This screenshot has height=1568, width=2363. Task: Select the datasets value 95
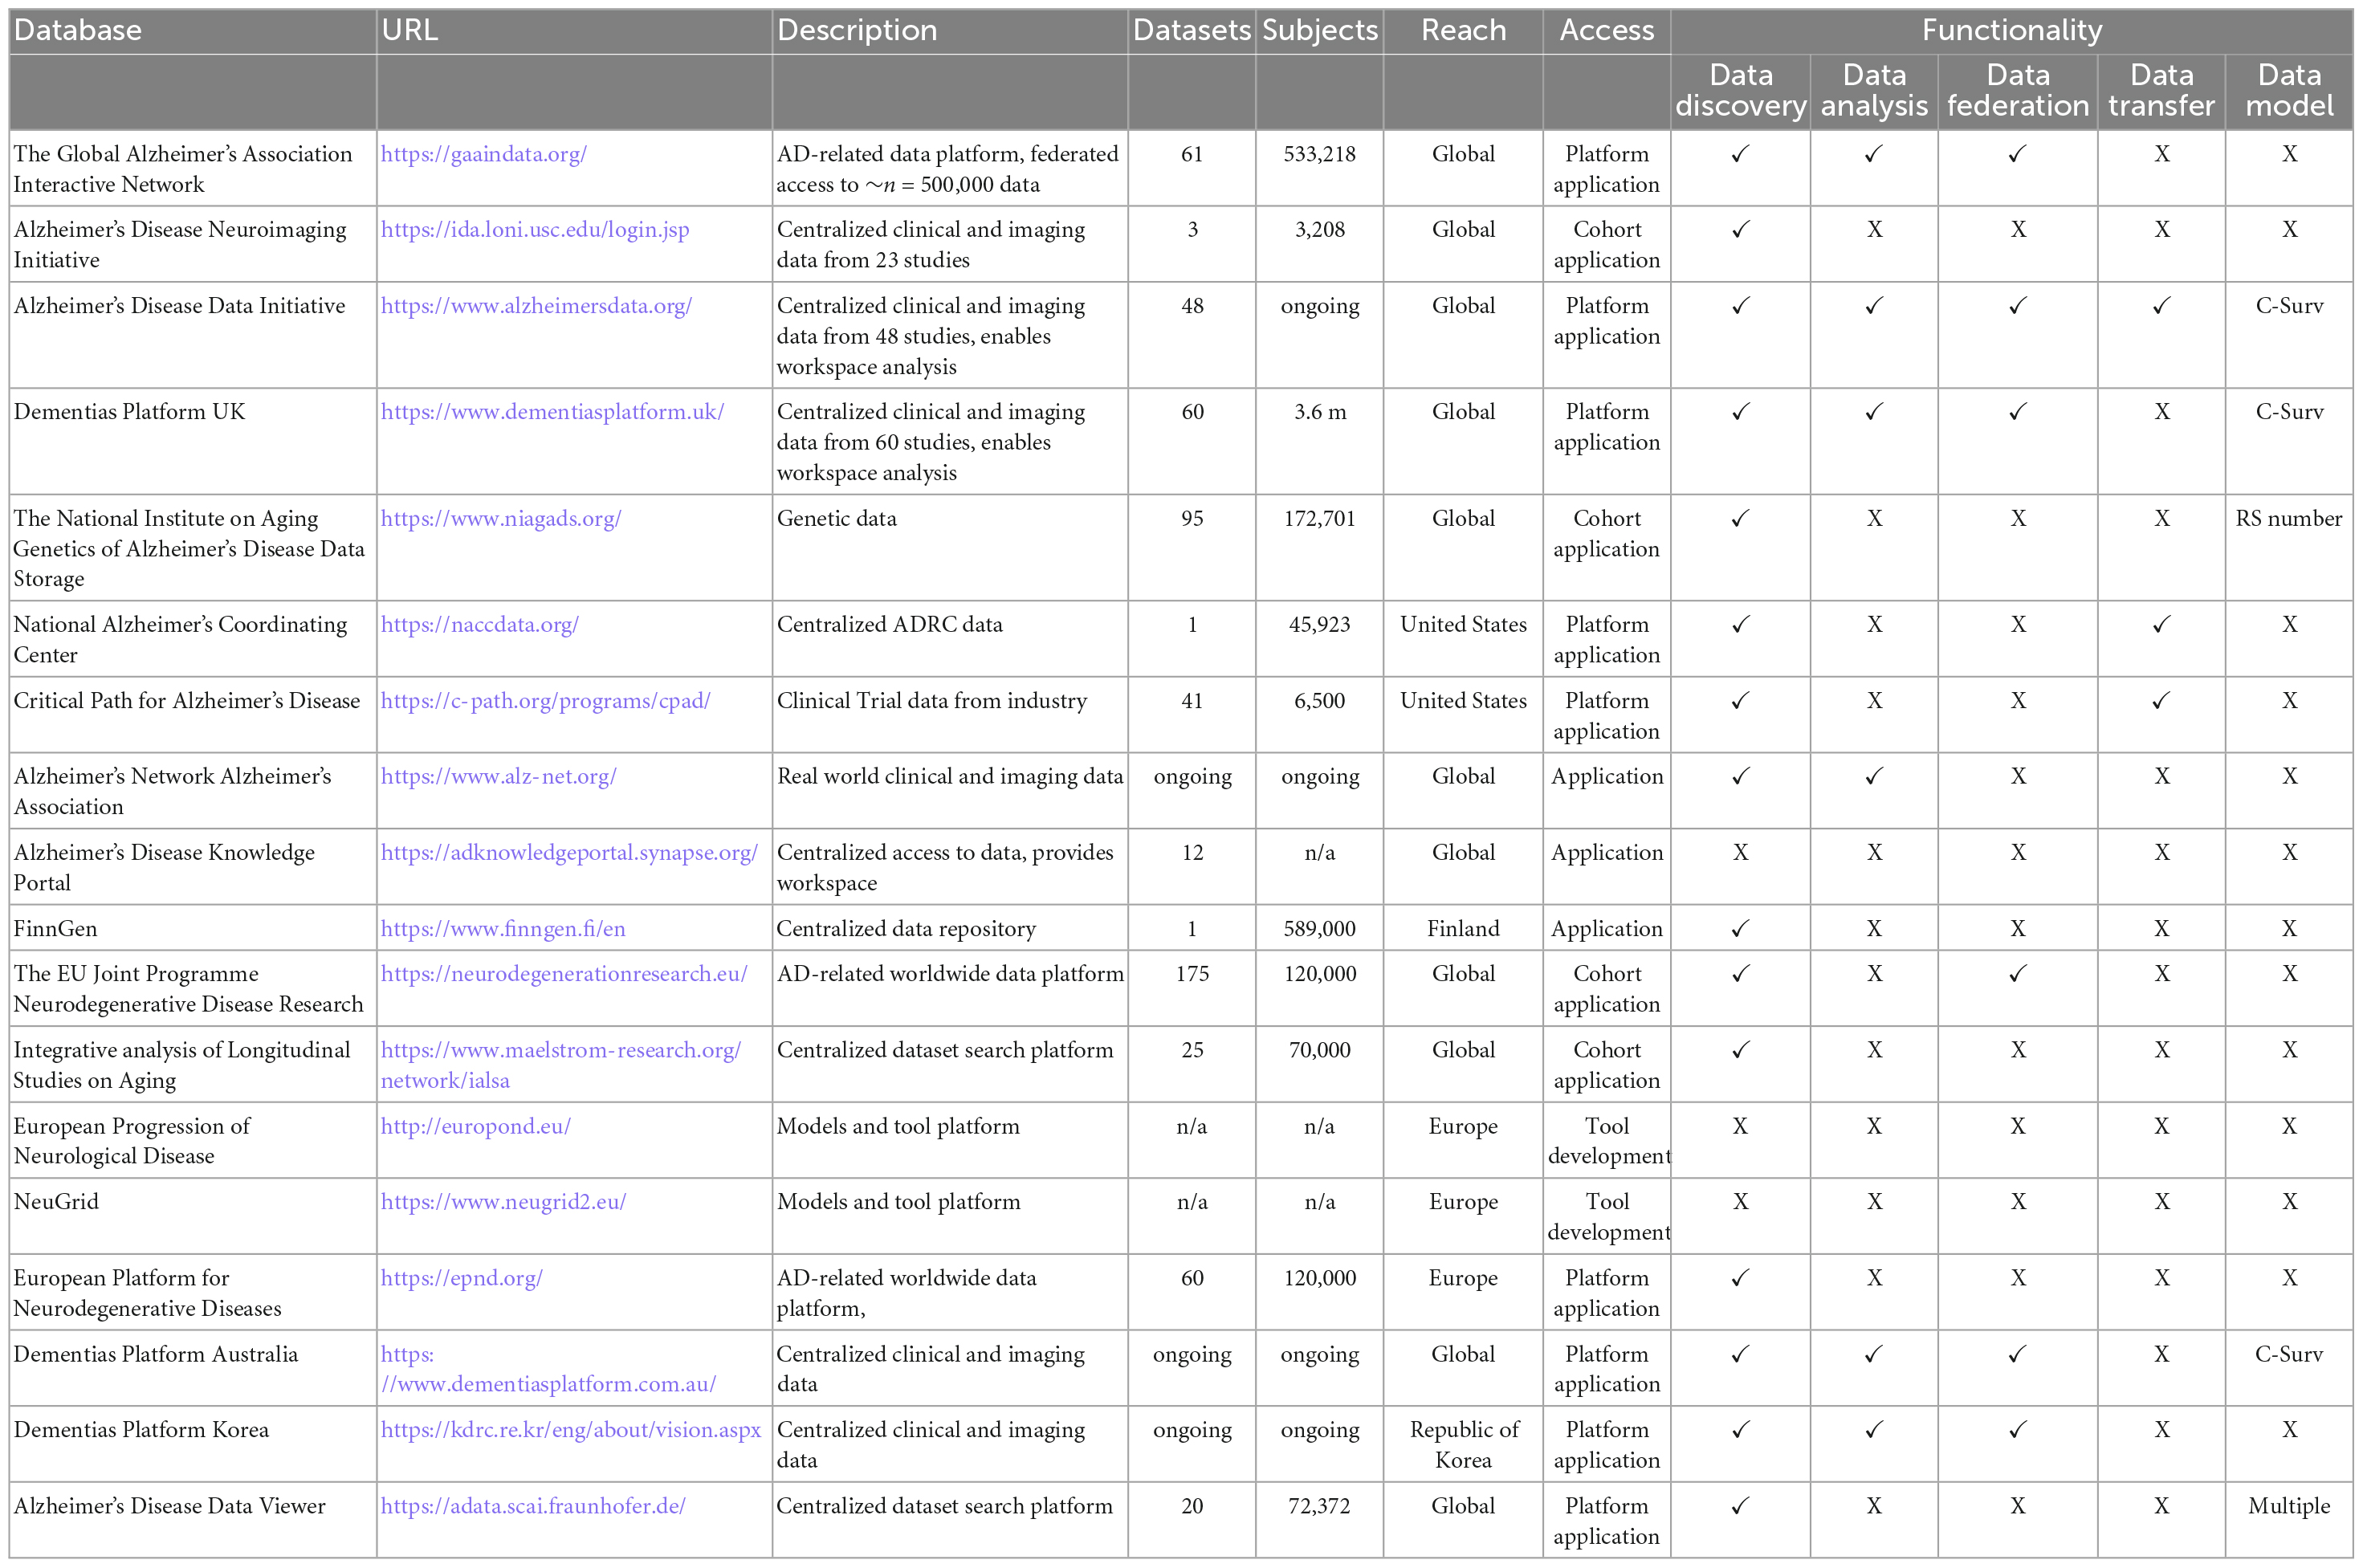[1192, 518]
